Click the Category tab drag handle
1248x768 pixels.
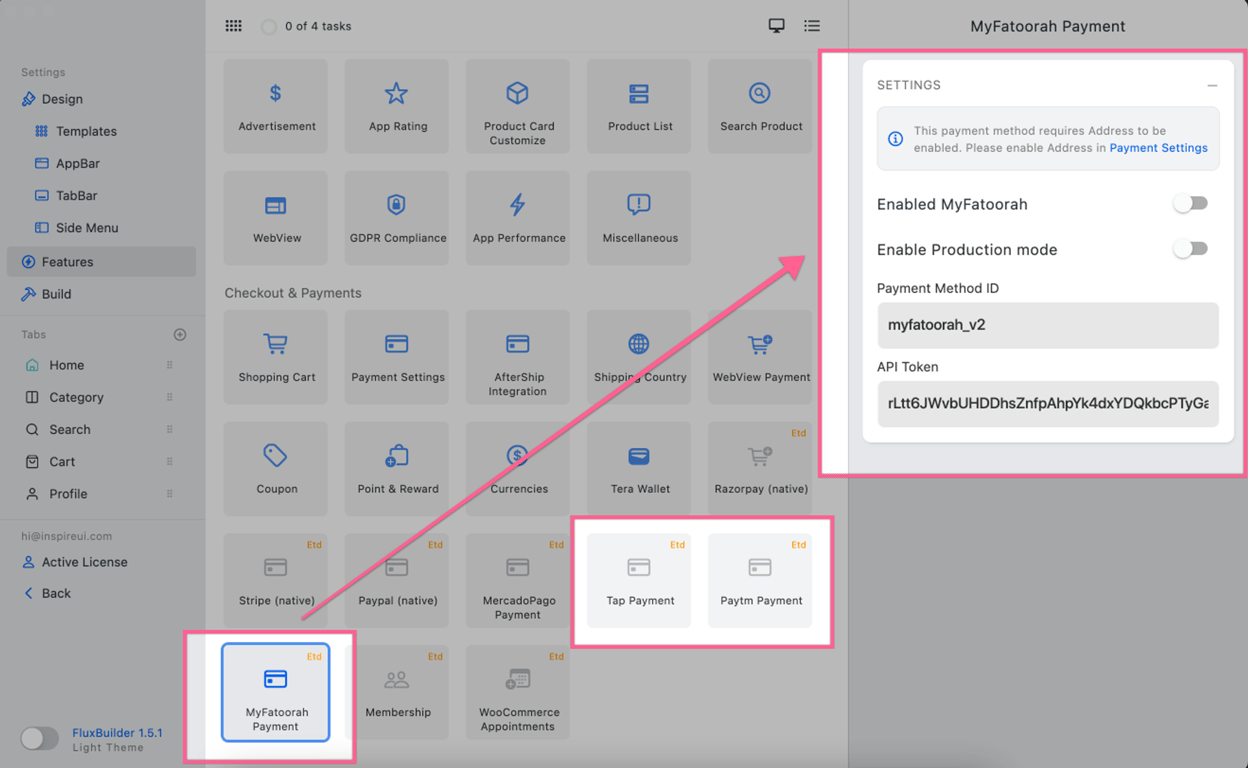(169, 397)
